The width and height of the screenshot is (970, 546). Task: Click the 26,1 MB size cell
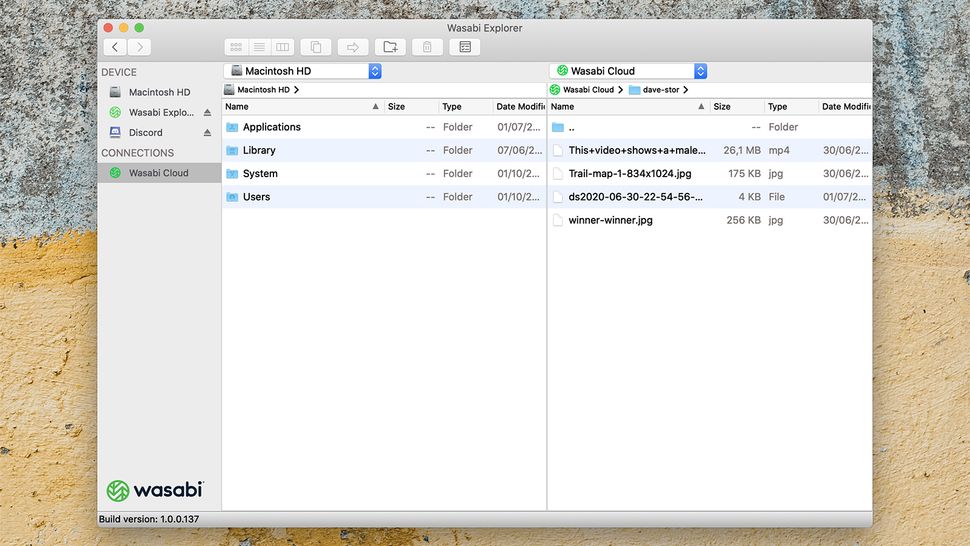coord(742,150)
